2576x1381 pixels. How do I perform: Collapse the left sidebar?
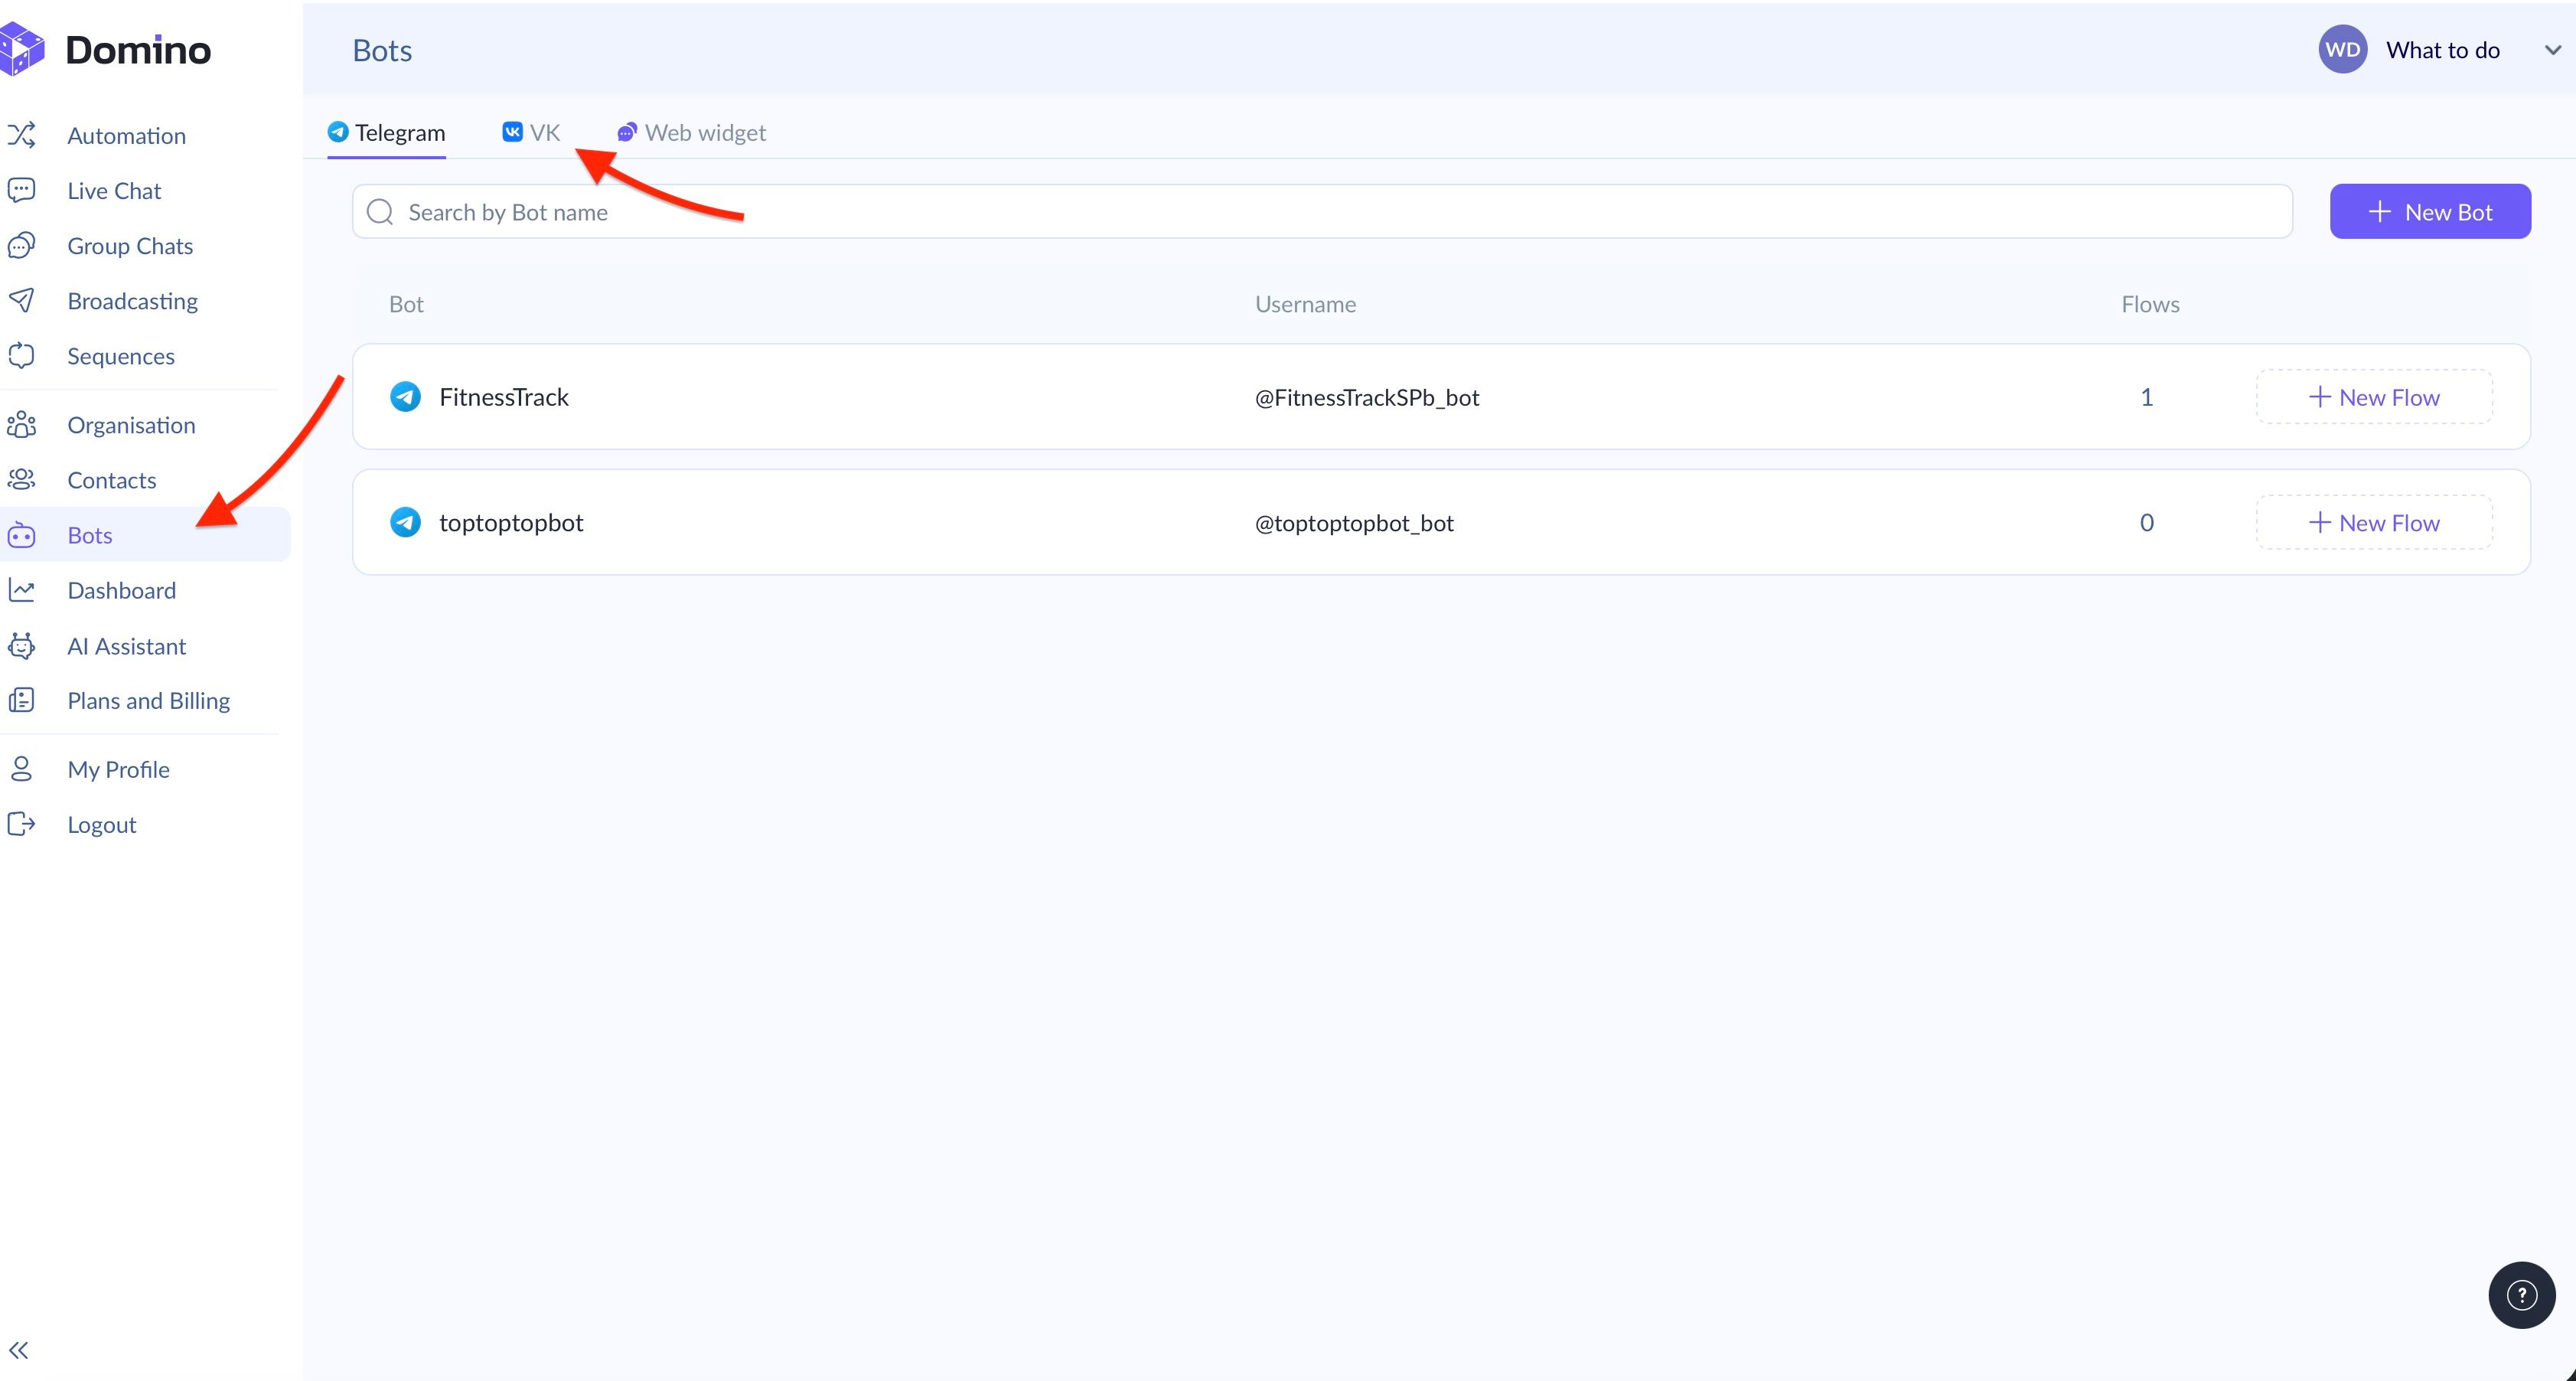pos(19,1349)
